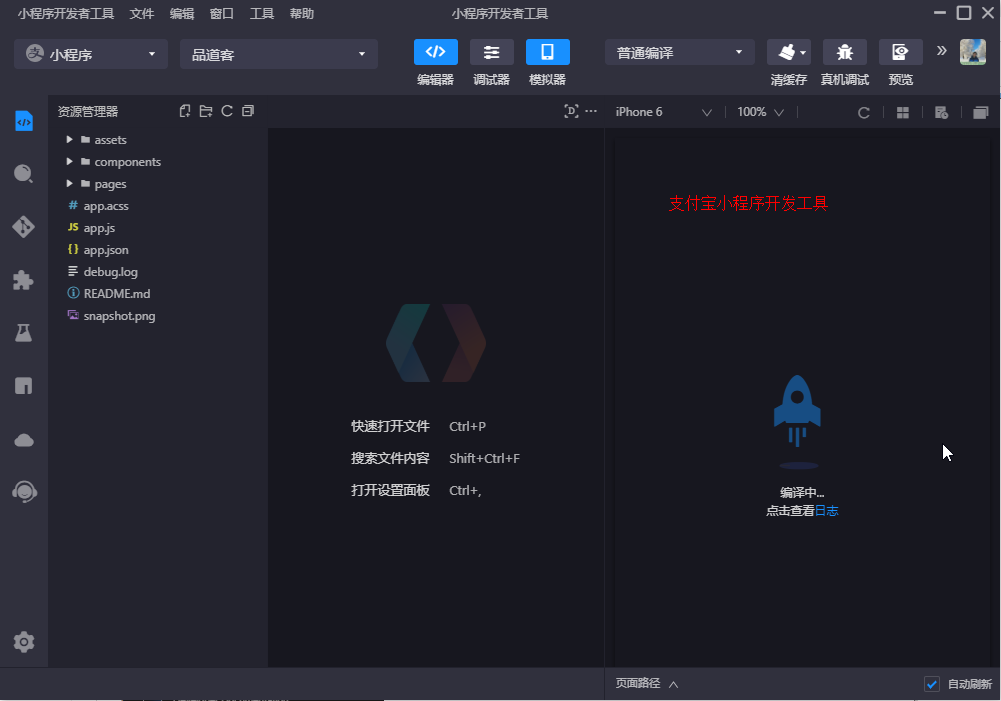1001x701 pixels.
Task: Click new folder icon in 资源管理器
Action: (206, 111)
